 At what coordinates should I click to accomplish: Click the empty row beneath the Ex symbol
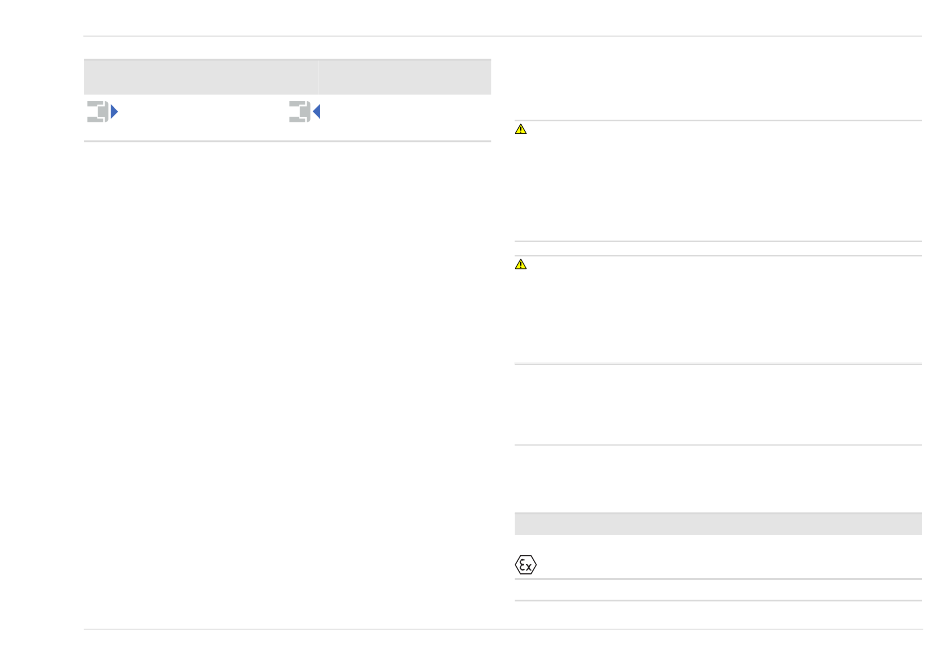[718, 590]
